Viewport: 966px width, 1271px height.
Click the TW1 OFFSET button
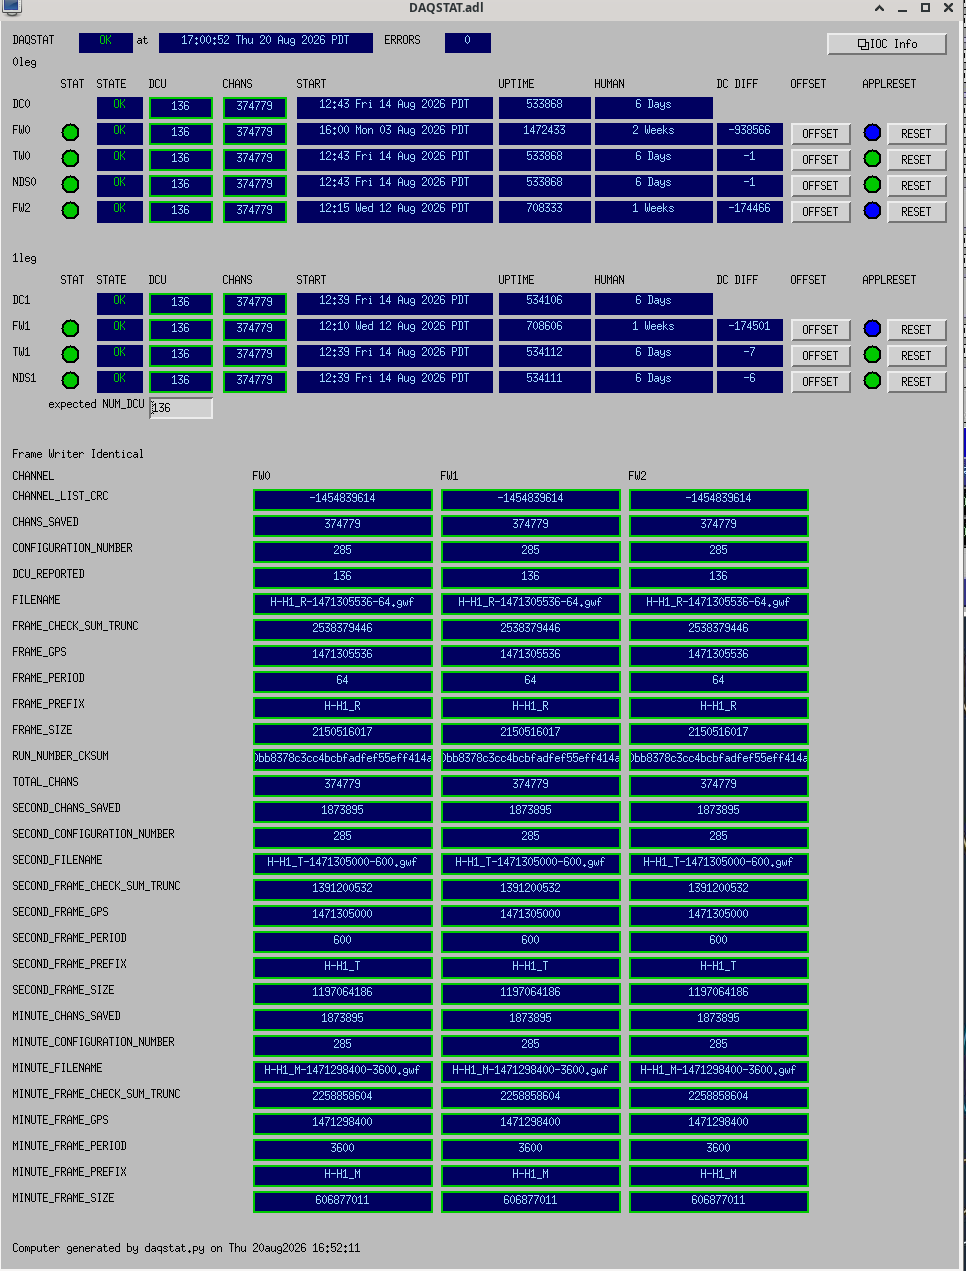tap(820, 356)
